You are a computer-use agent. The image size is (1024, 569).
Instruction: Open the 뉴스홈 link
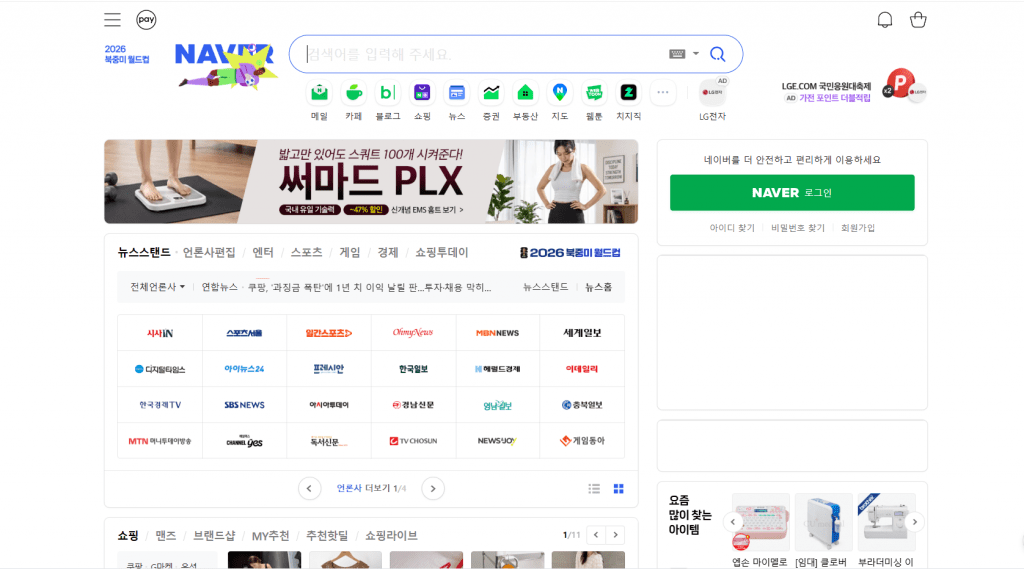598,287
